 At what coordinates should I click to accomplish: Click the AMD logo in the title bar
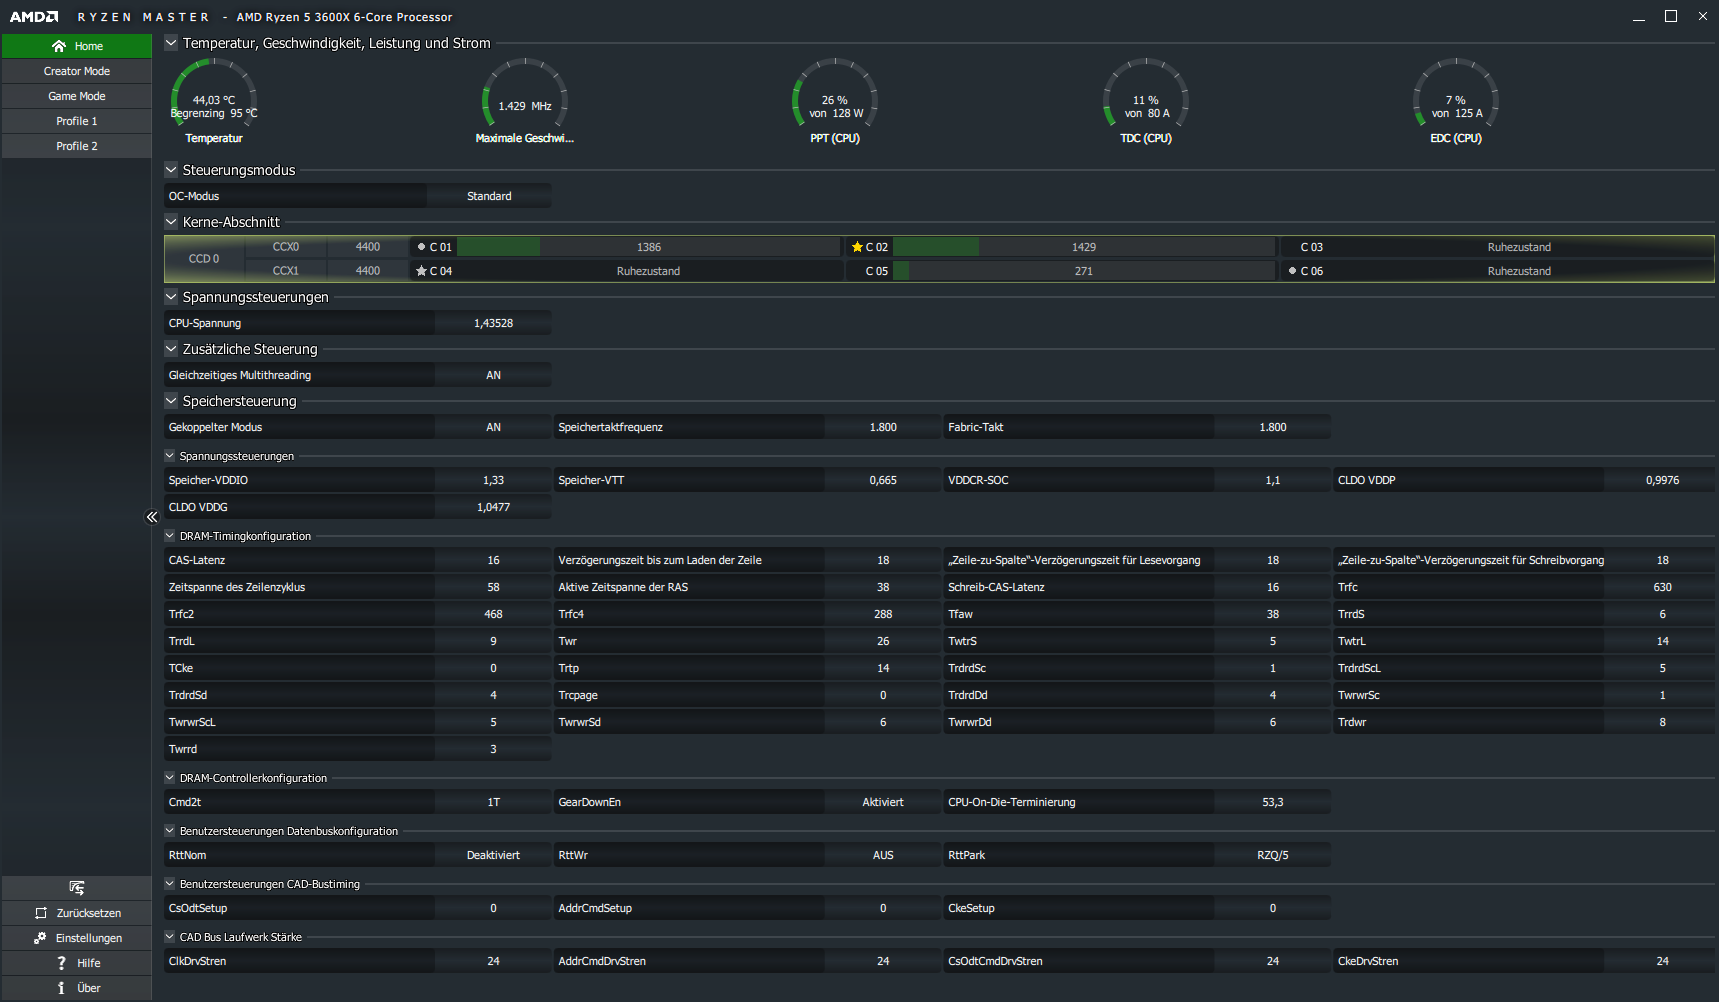point(34,17)
